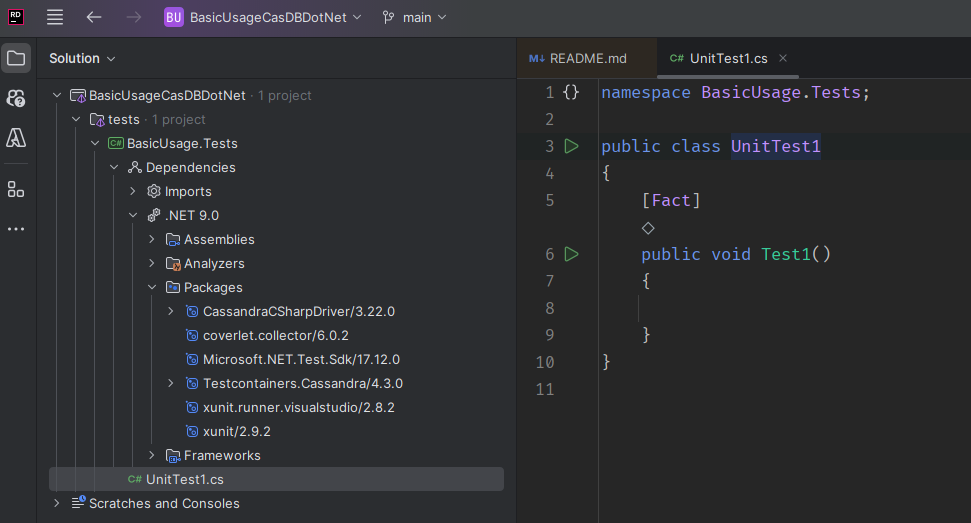971x523 pixels.
Task: Open the Azure tool window icon
Action: [x=16, y=138]
